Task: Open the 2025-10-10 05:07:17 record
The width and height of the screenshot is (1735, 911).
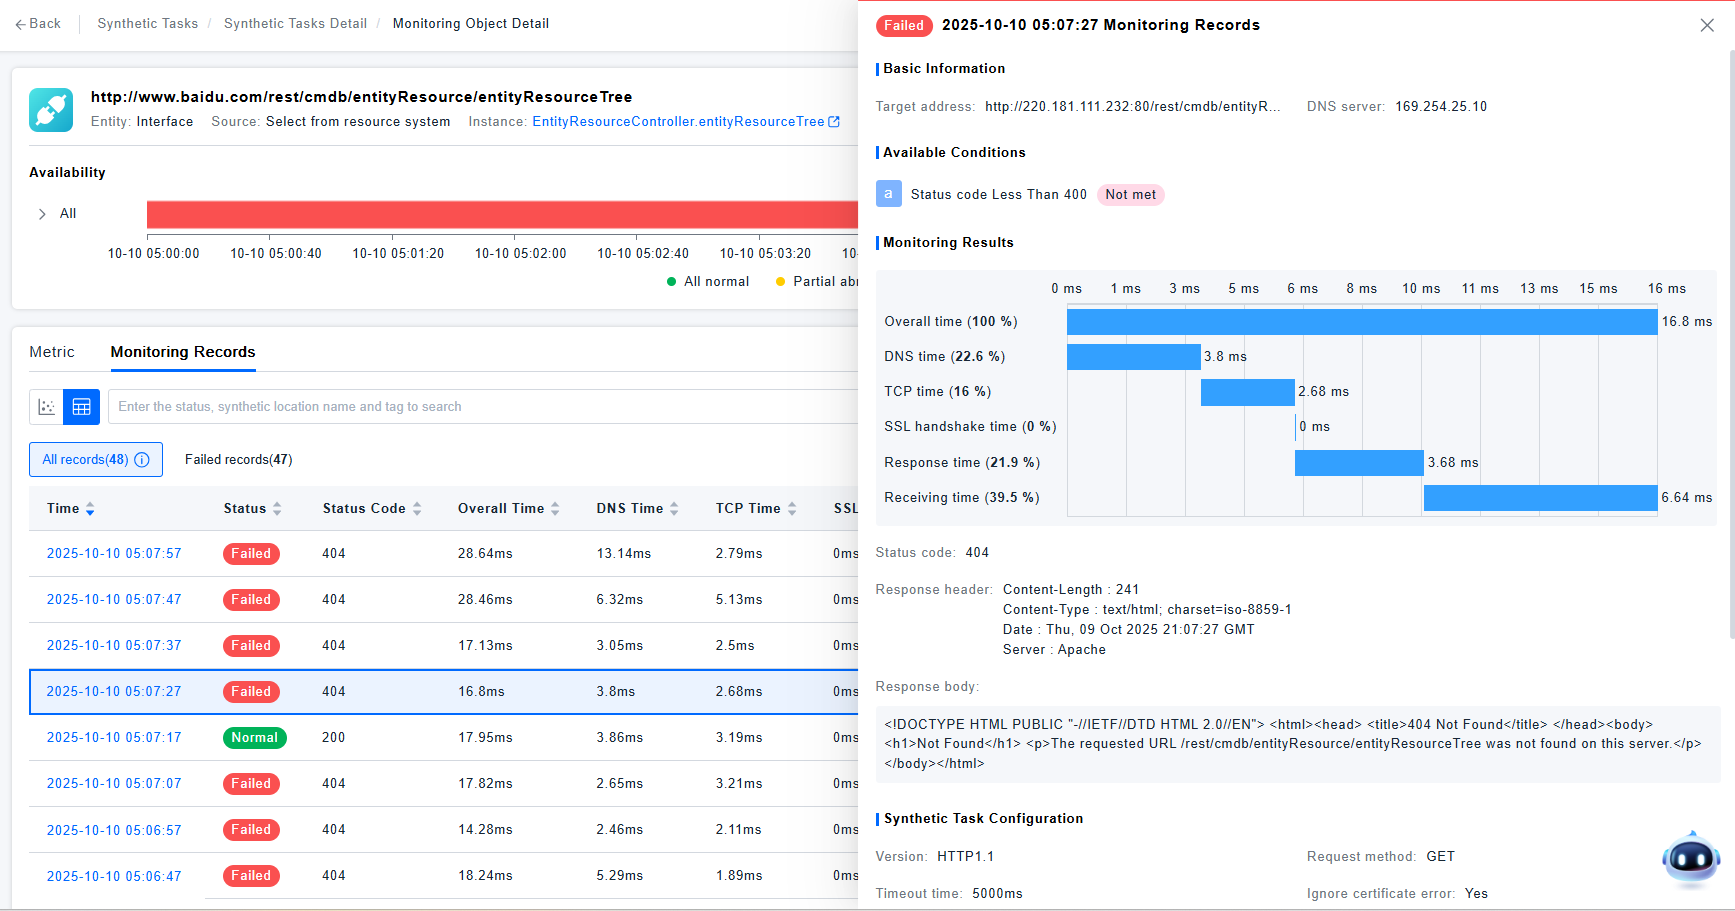Action: (x=114, y=738)
